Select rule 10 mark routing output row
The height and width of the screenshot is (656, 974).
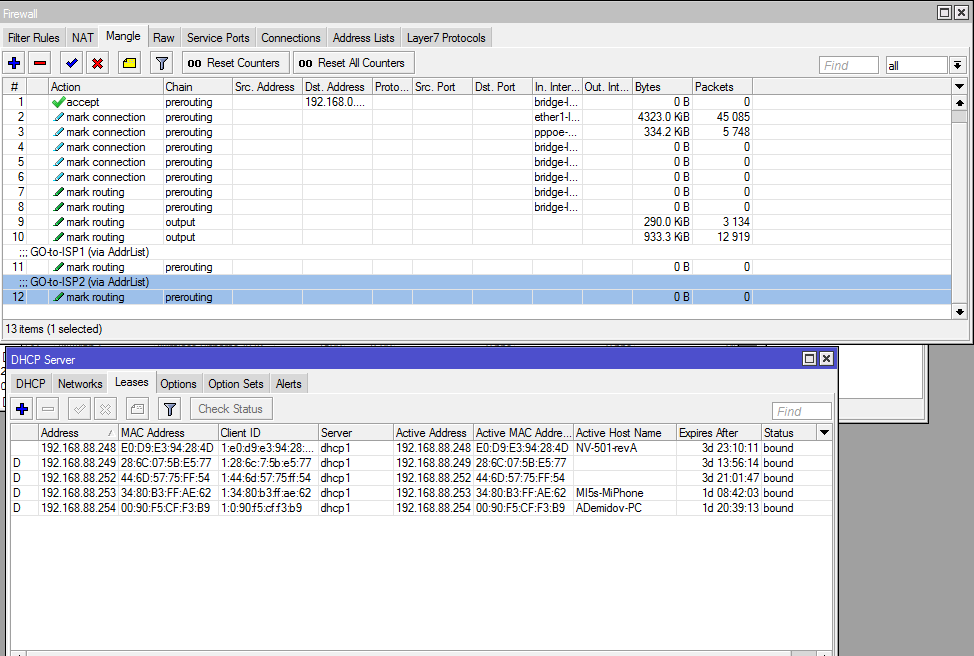(x=476, y=237)
